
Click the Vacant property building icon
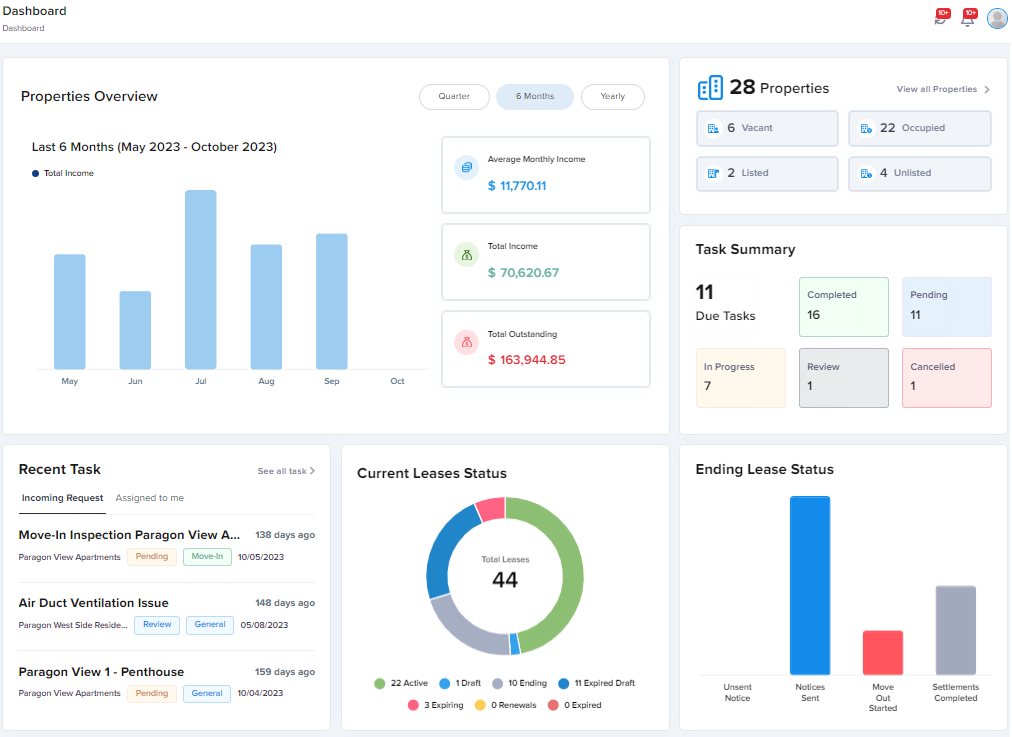713,128
